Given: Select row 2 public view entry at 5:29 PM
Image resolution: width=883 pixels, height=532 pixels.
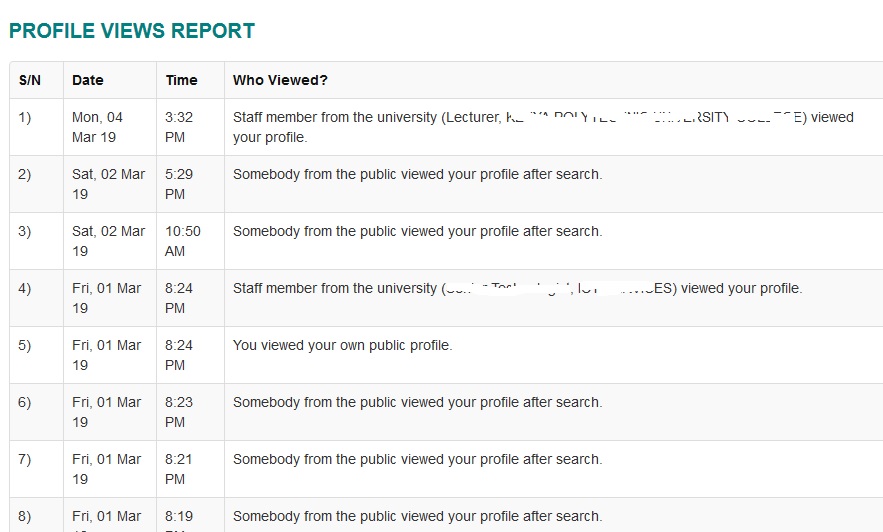Looking at the screenshot, I should [418, 175].
